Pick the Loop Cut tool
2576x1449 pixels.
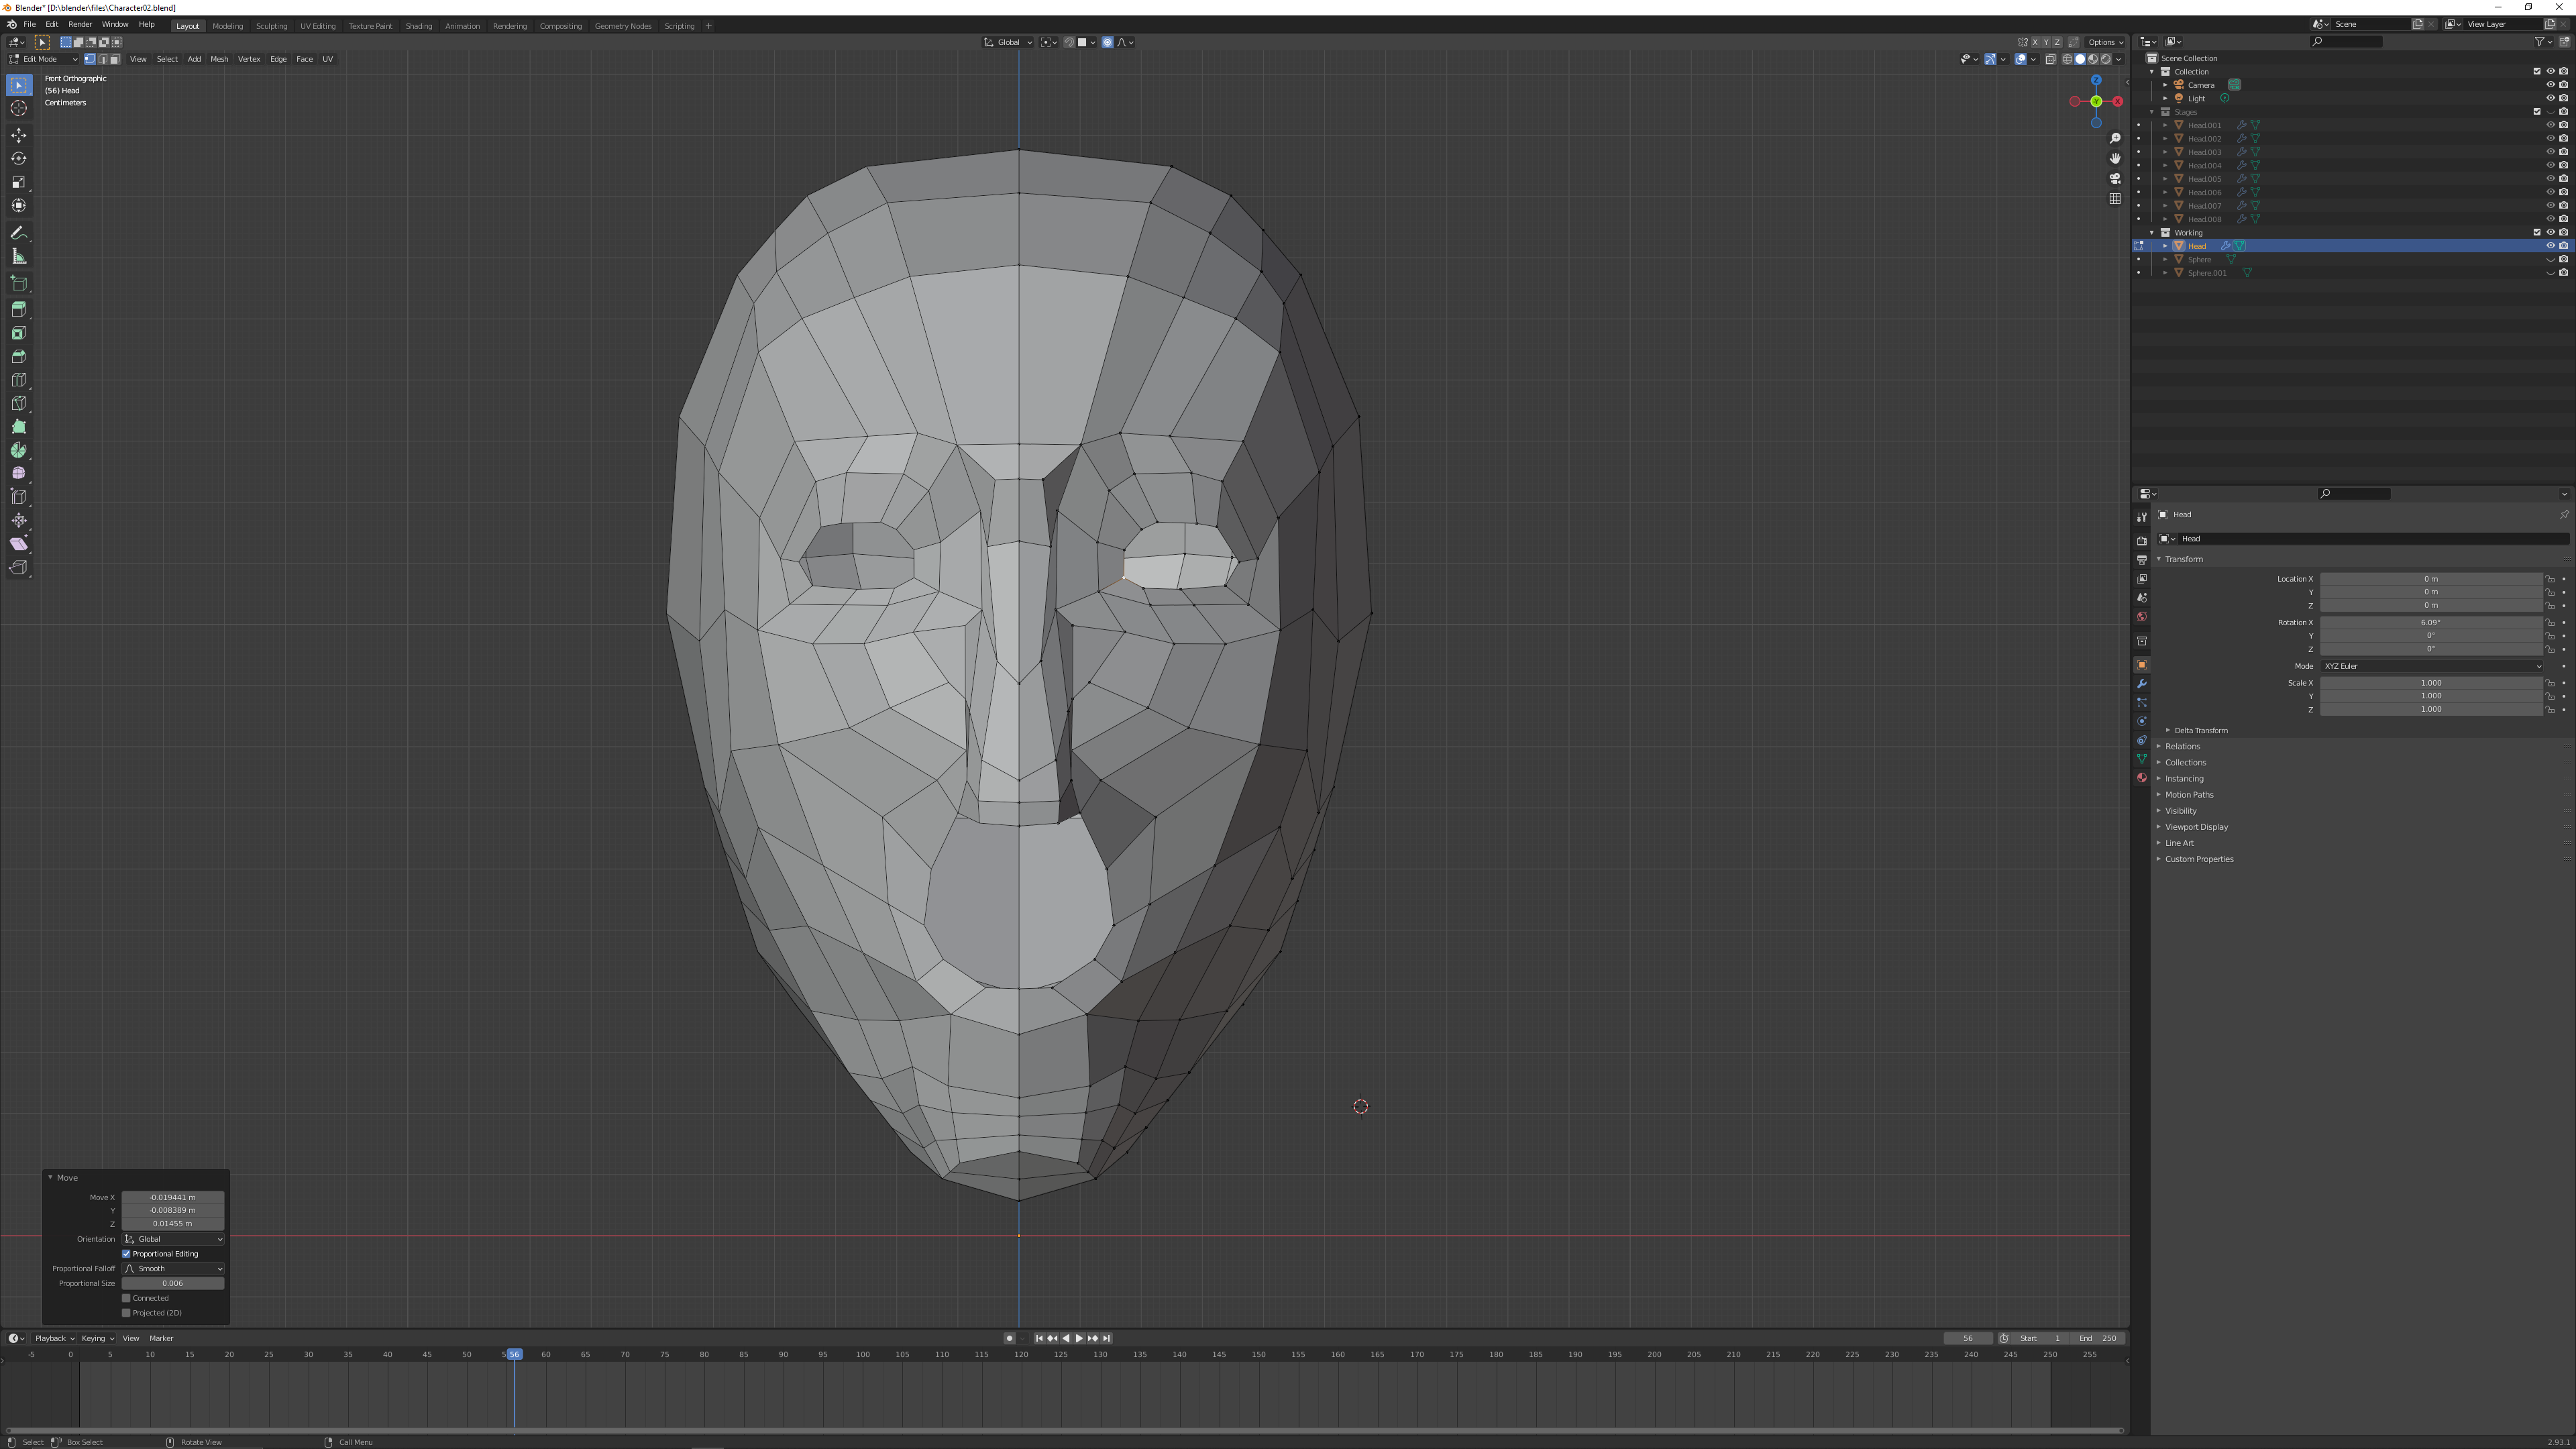click(x=19, y=380)
